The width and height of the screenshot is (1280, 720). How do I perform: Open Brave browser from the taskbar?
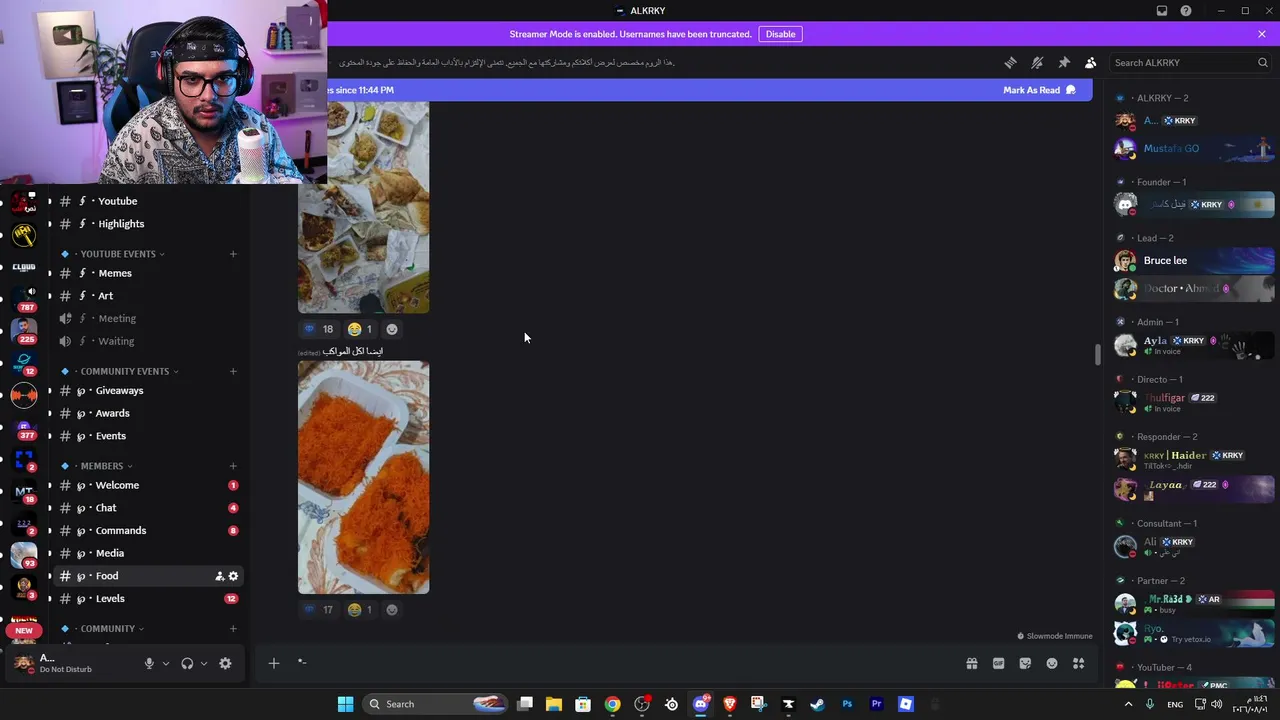click(x=729, y=704)
